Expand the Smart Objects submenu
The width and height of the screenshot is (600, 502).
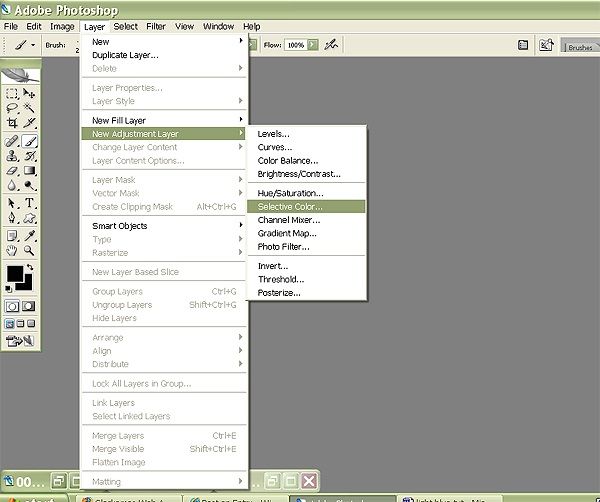click(x=164, y=226)
